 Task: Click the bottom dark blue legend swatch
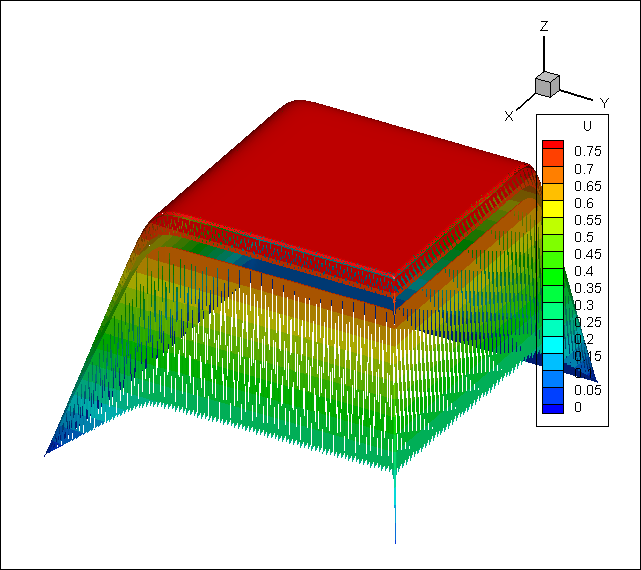point(553,409)
